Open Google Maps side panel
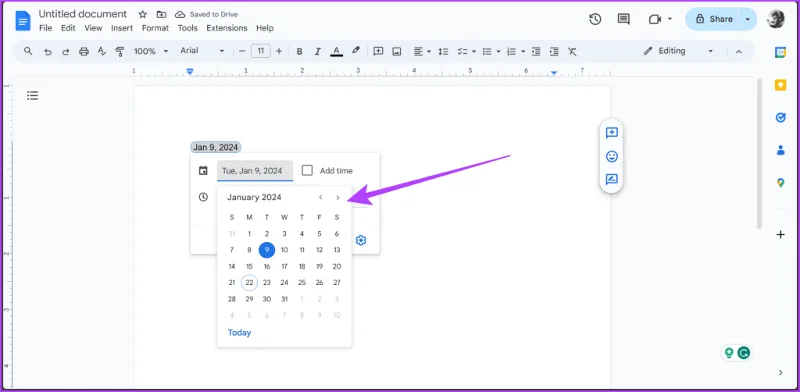The width and height of the screenshot is (800, 392). [x=780, y=183]
